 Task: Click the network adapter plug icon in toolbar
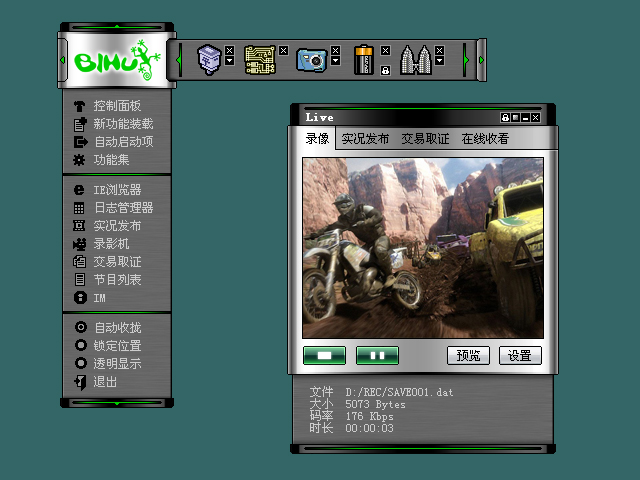point(209,60)
